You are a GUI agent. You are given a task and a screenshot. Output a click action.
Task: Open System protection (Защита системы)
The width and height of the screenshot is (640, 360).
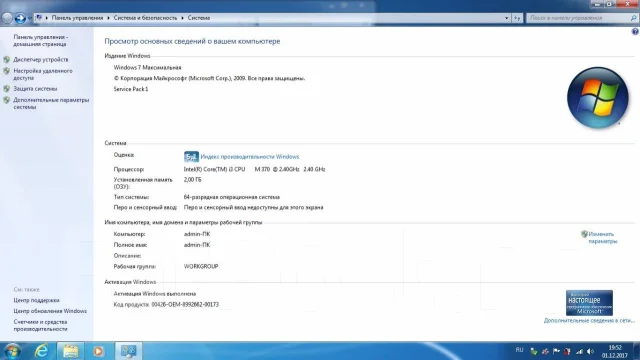(35, 89)
